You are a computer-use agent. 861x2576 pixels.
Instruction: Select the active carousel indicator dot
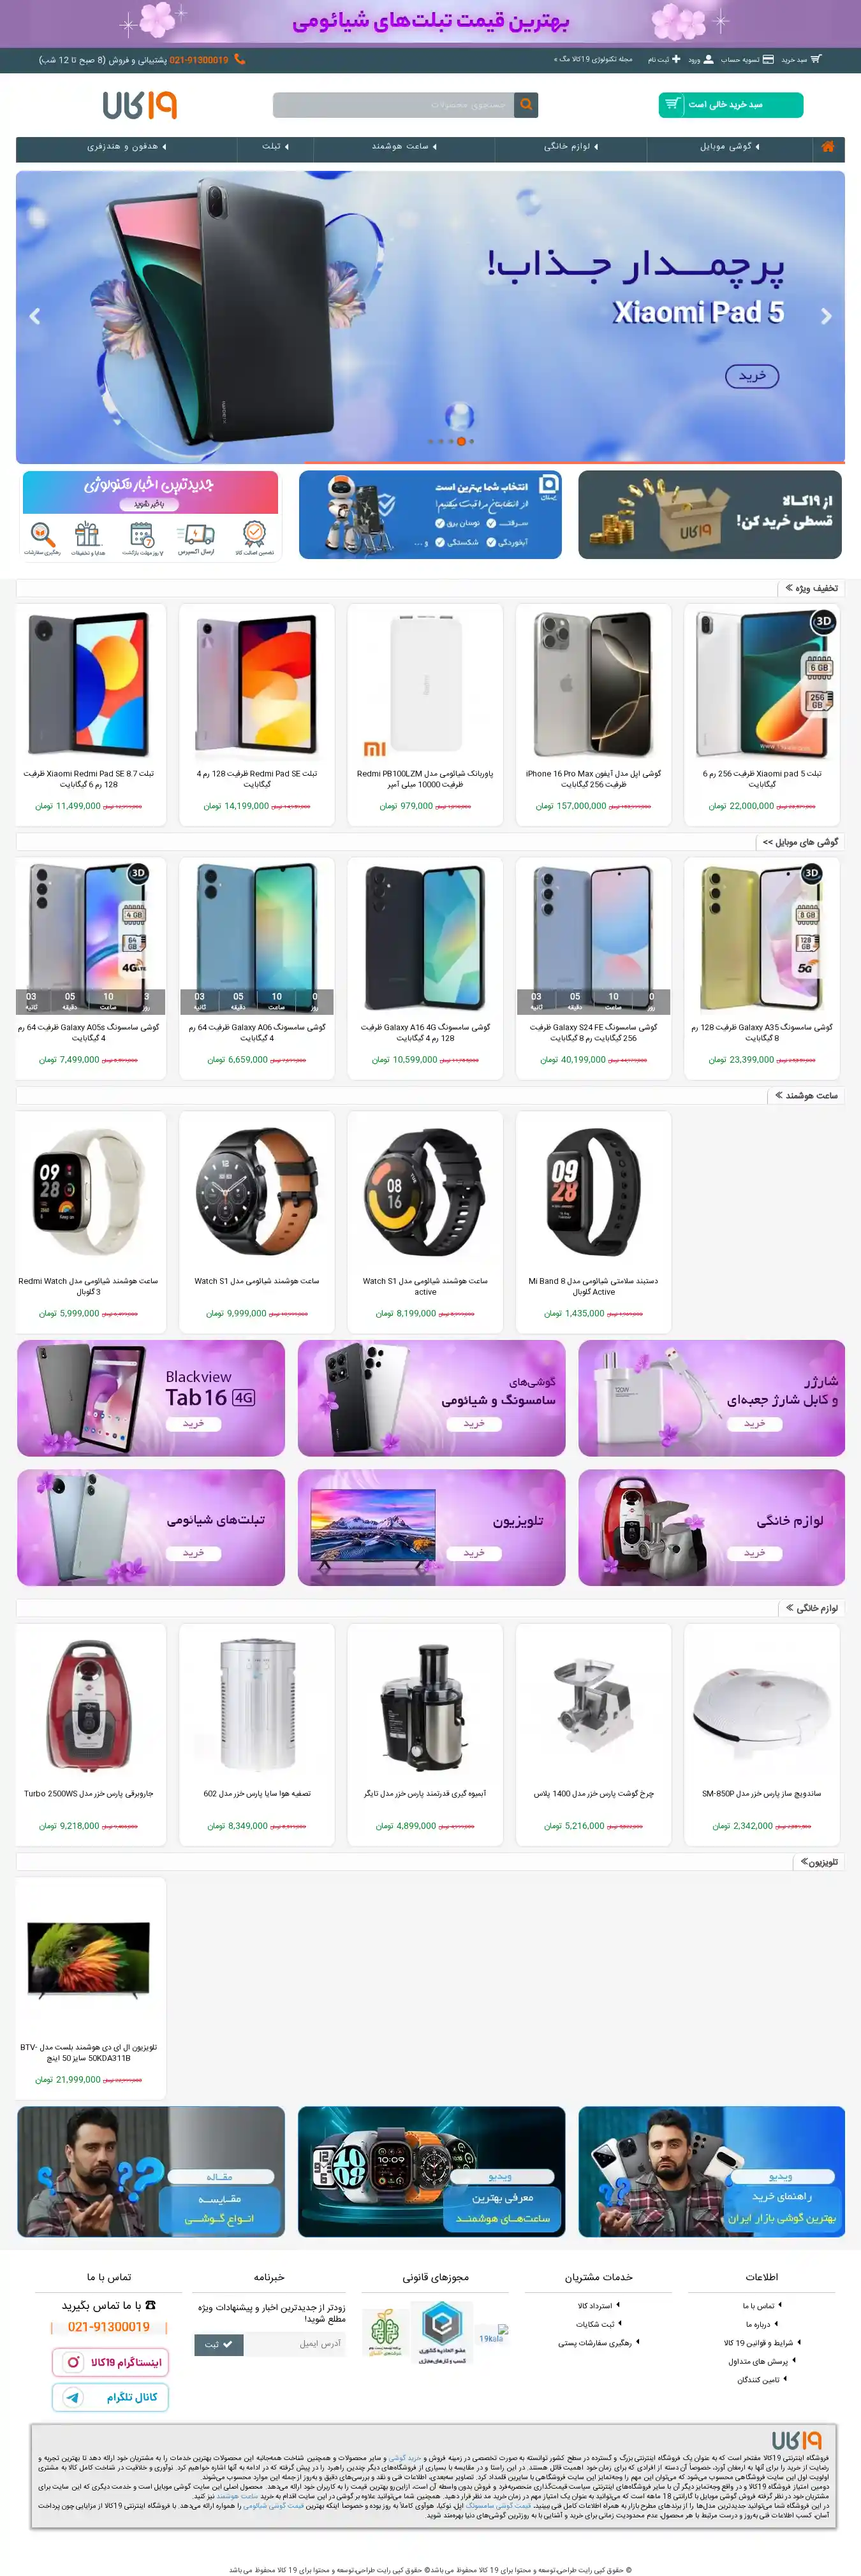[461, 441]
